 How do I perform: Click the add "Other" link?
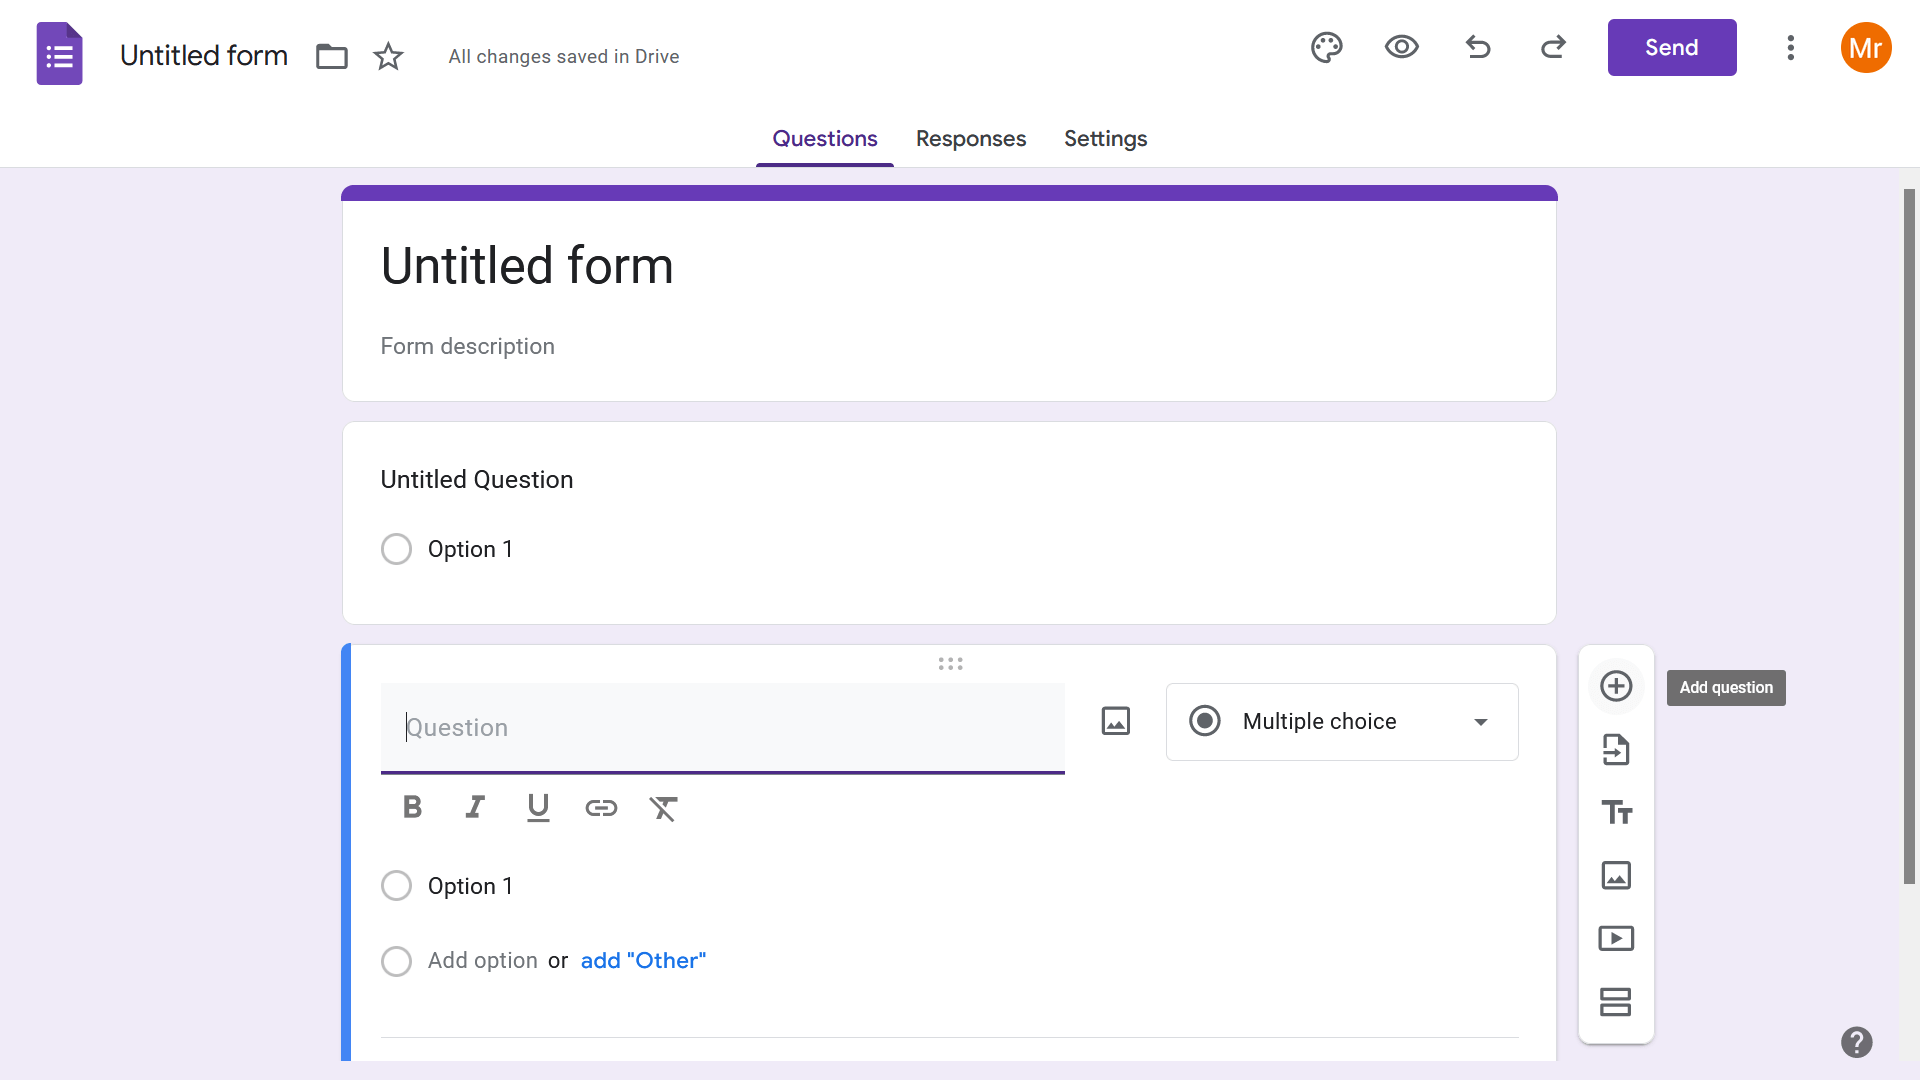coord(643,961)
